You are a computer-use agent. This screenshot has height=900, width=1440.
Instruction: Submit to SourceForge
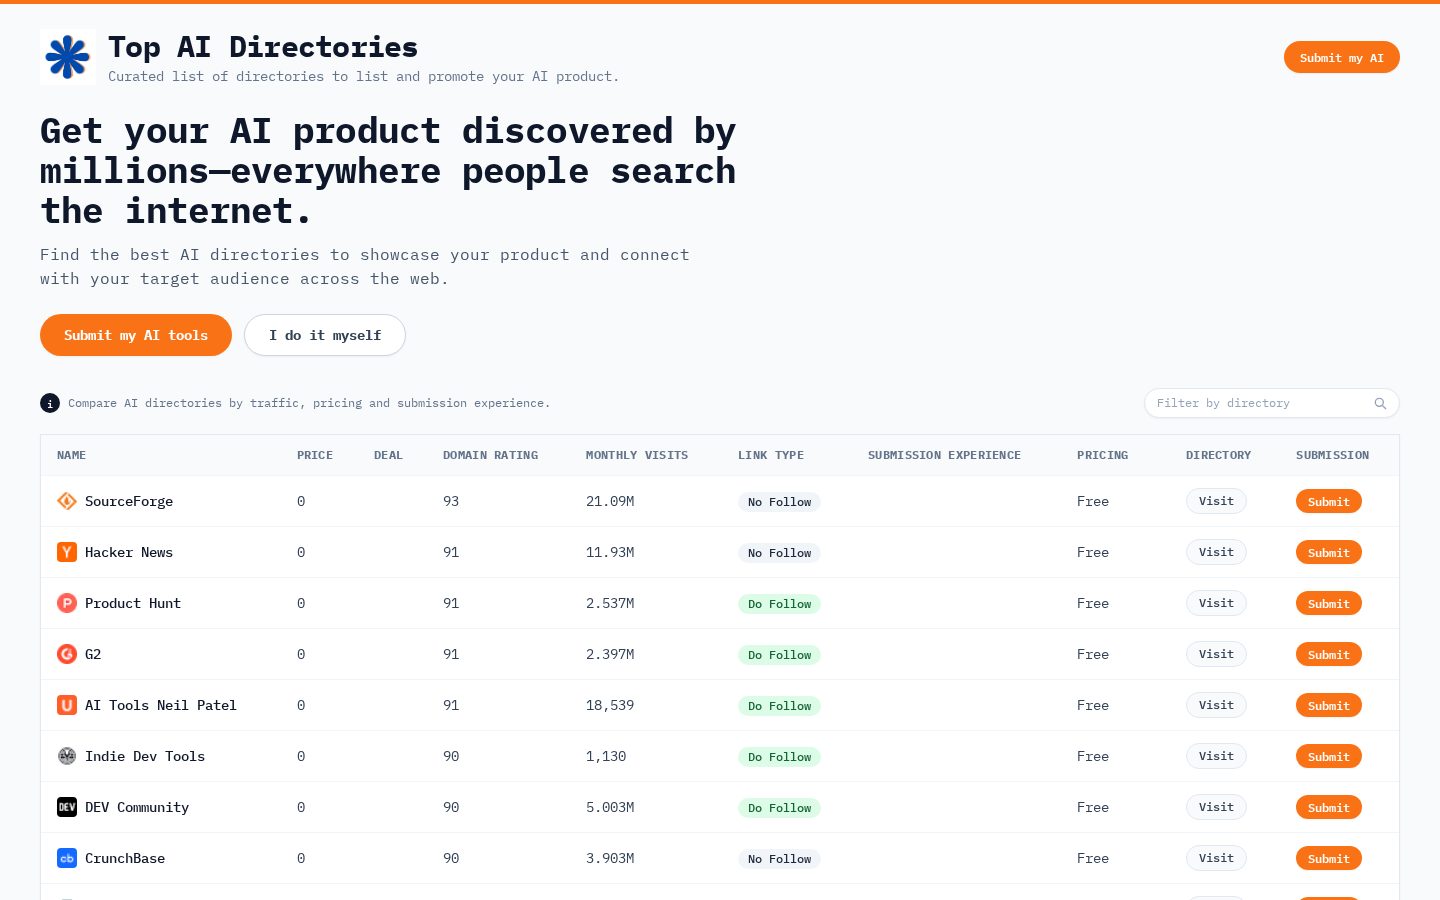1328,501
